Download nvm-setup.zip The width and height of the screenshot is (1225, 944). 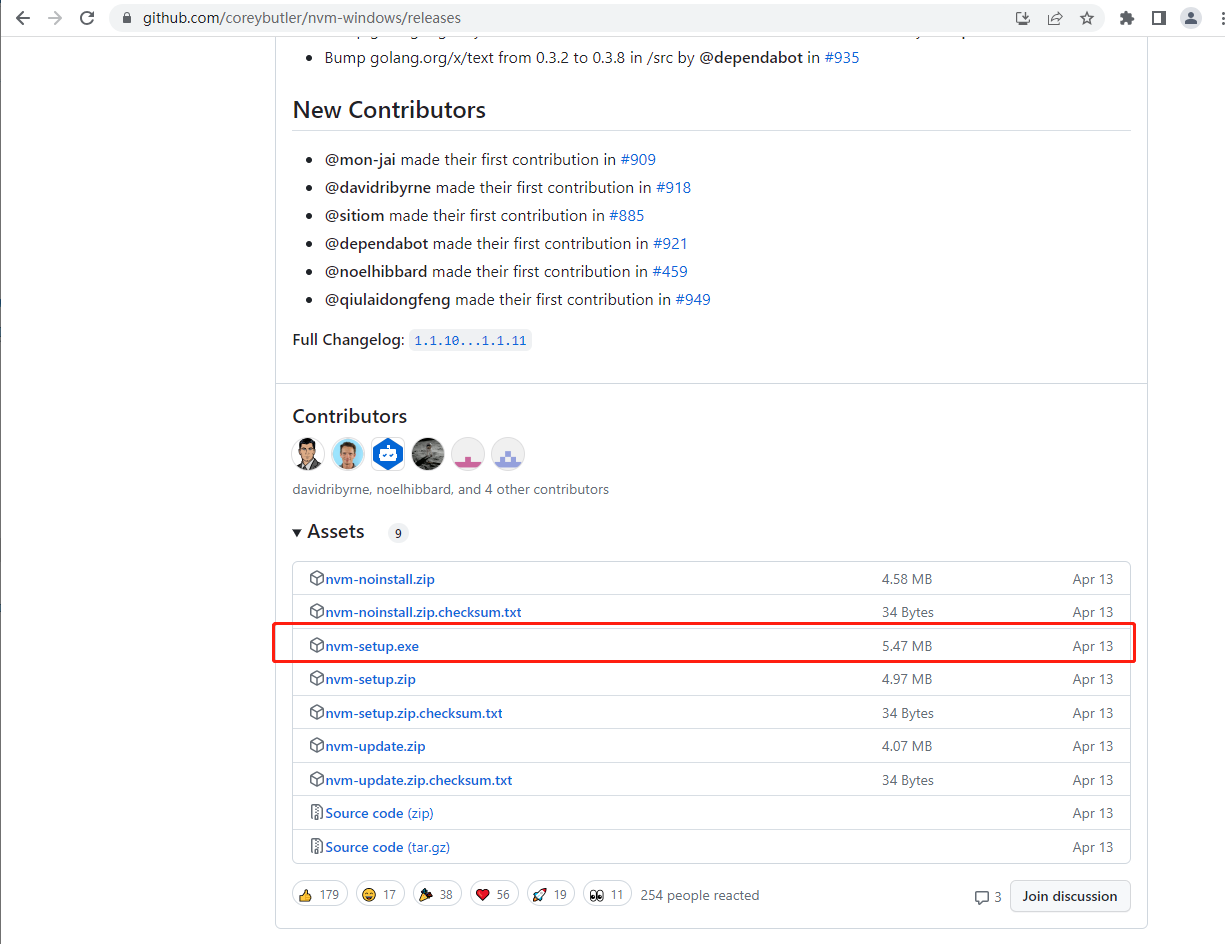(x=370, y=679)
